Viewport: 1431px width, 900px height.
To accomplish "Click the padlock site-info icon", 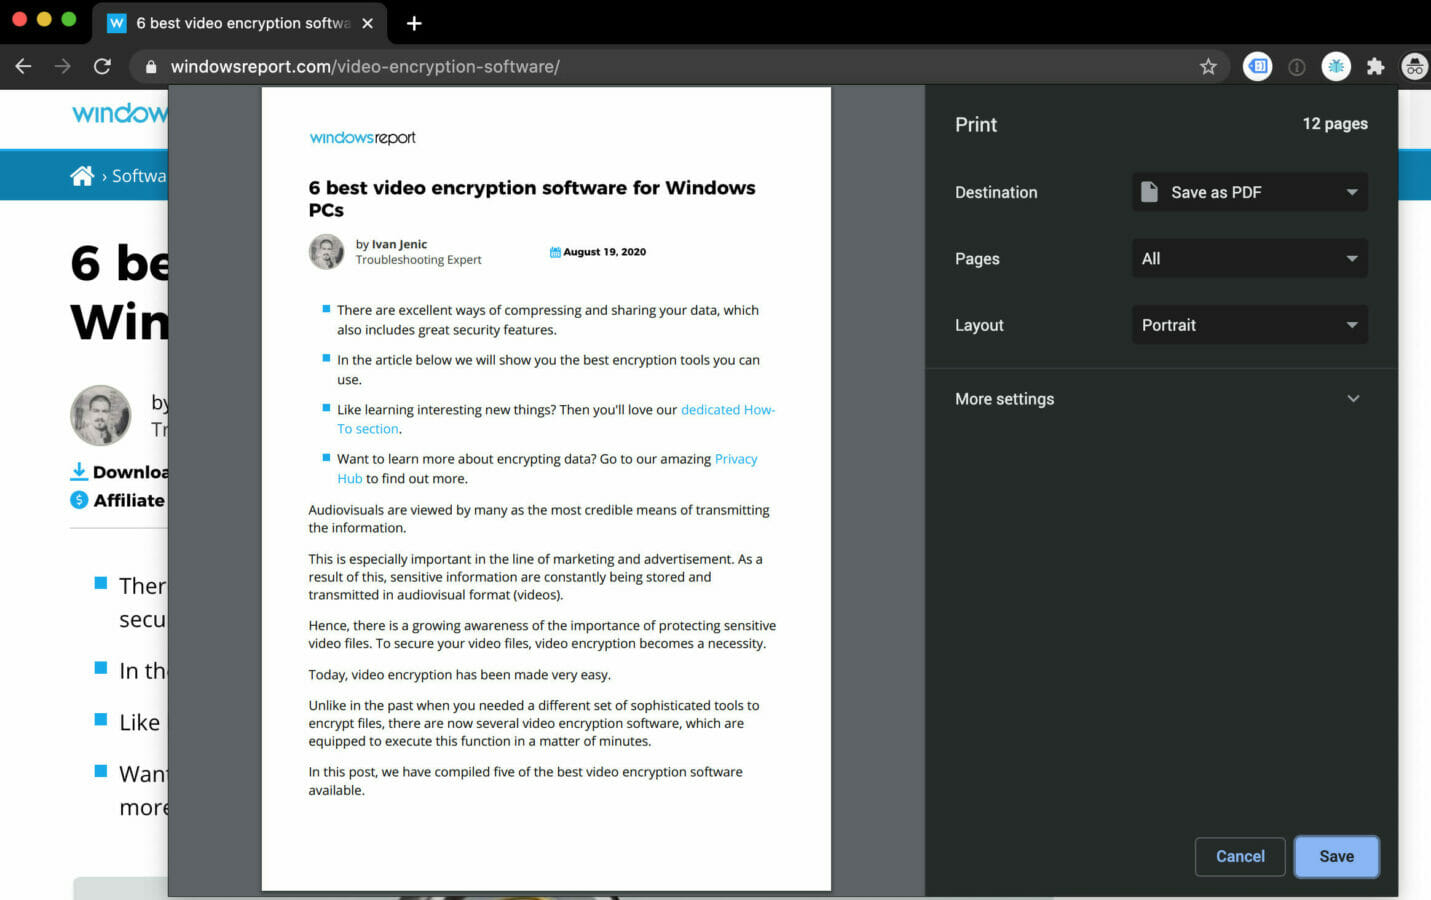I will click(151, 67).
